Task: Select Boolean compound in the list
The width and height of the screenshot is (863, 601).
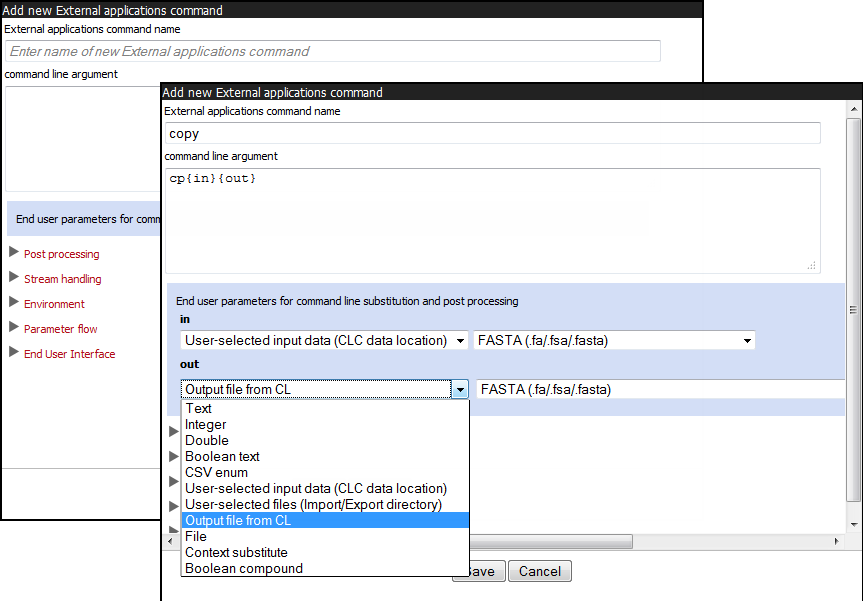Action: (x=243, y=568)
